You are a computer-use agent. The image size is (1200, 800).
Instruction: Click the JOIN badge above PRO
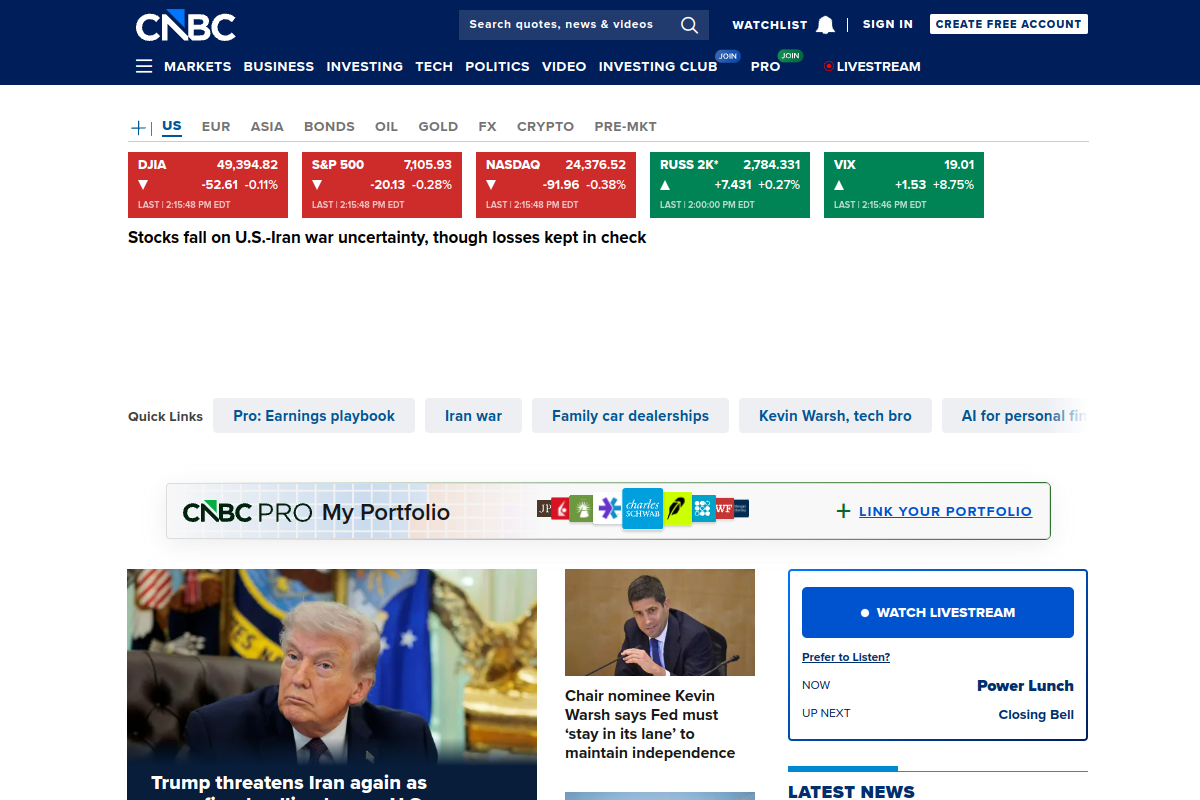click(x=791, y=56)
